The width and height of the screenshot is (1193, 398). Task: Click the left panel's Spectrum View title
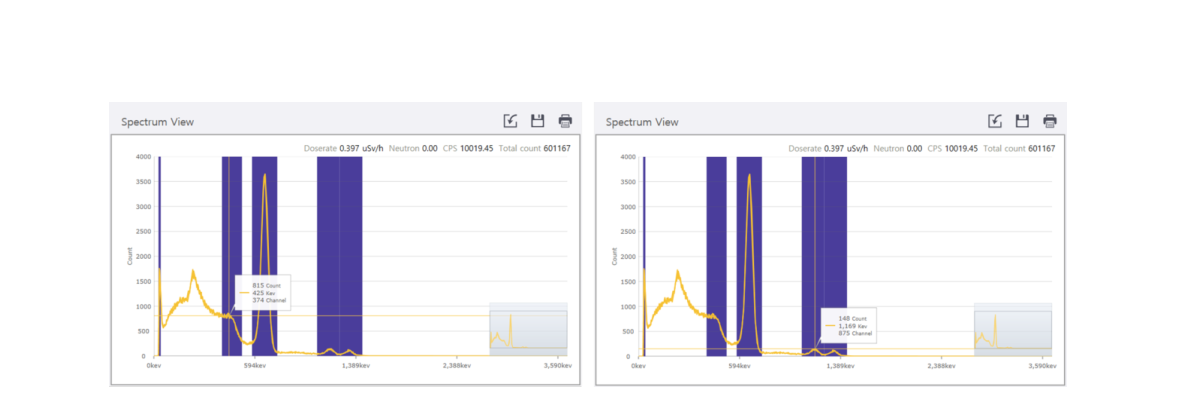tap(157, 122)
